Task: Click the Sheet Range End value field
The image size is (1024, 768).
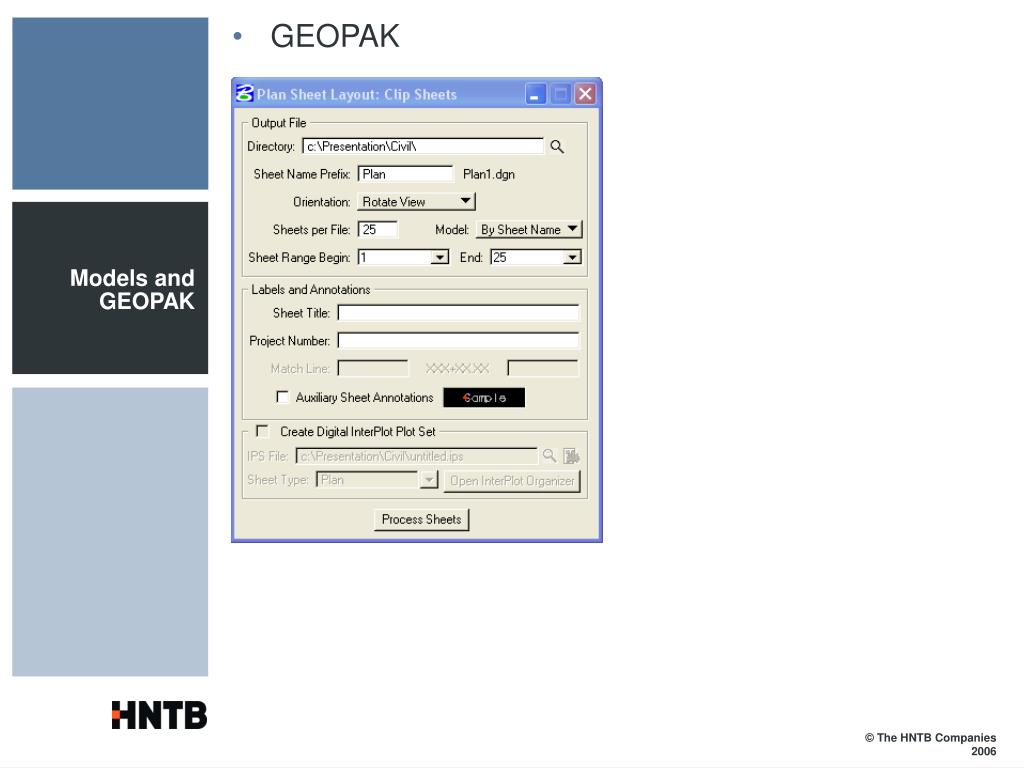Action: coord(527,257)
